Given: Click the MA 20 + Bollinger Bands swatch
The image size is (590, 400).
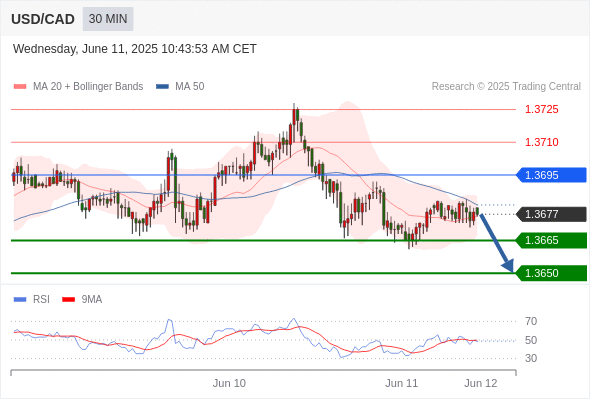Looking at the screenshot, I should 20,87.
